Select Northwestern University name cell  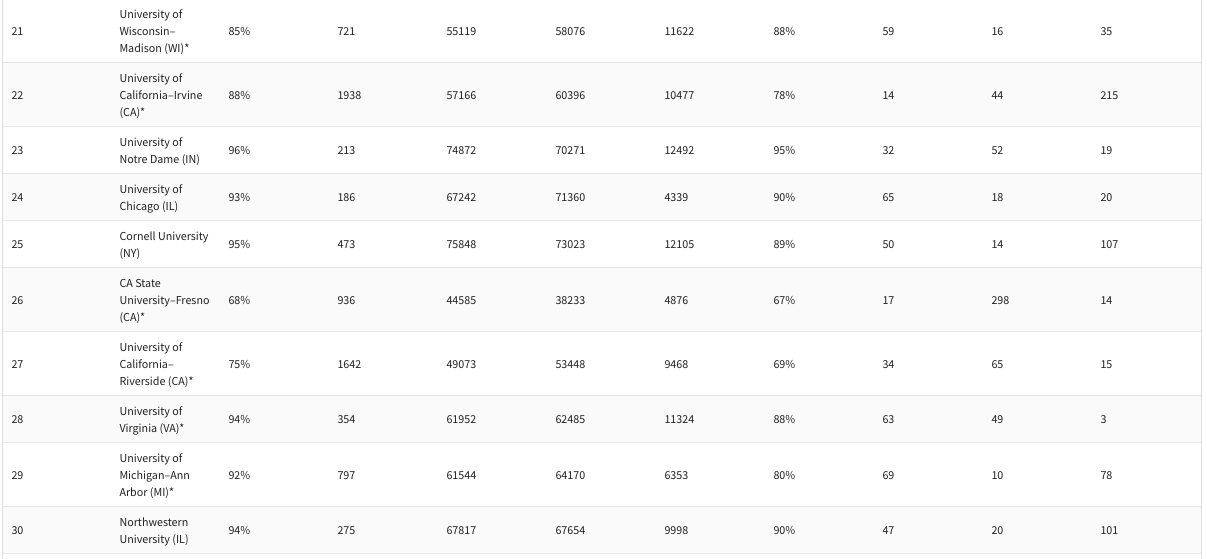click(154, 530)
